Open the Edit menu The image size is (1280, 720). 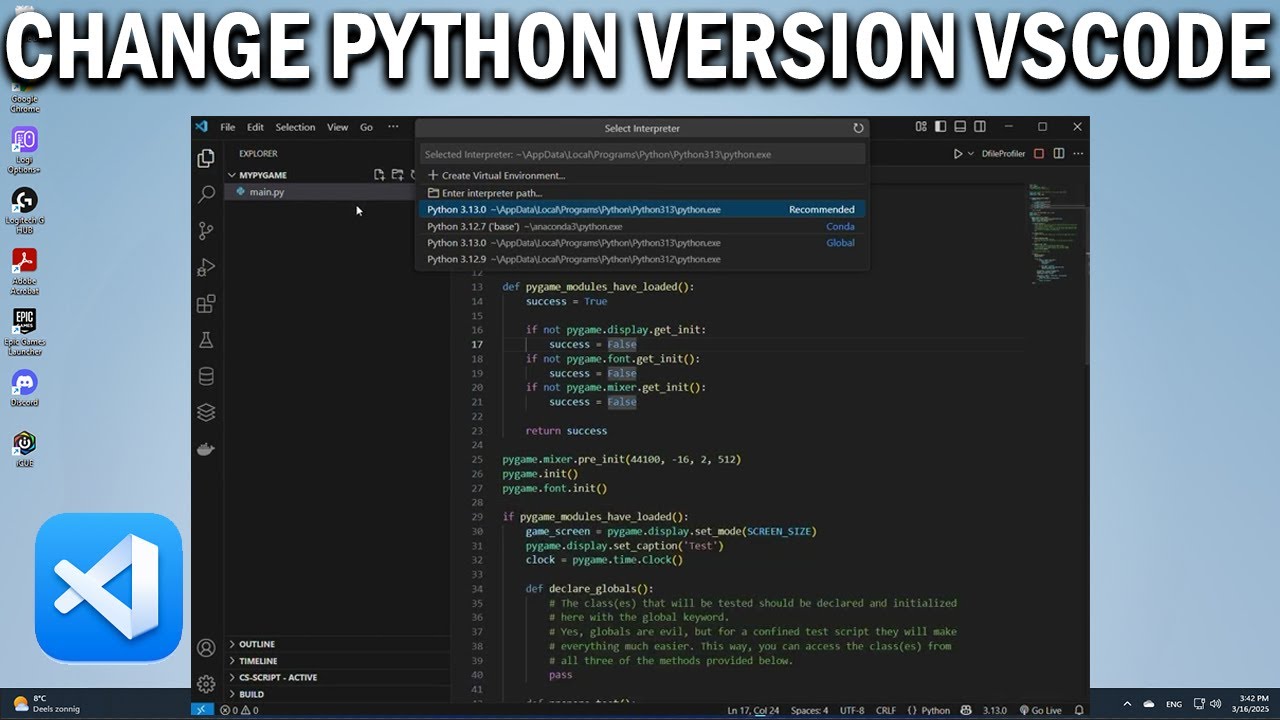256,127
